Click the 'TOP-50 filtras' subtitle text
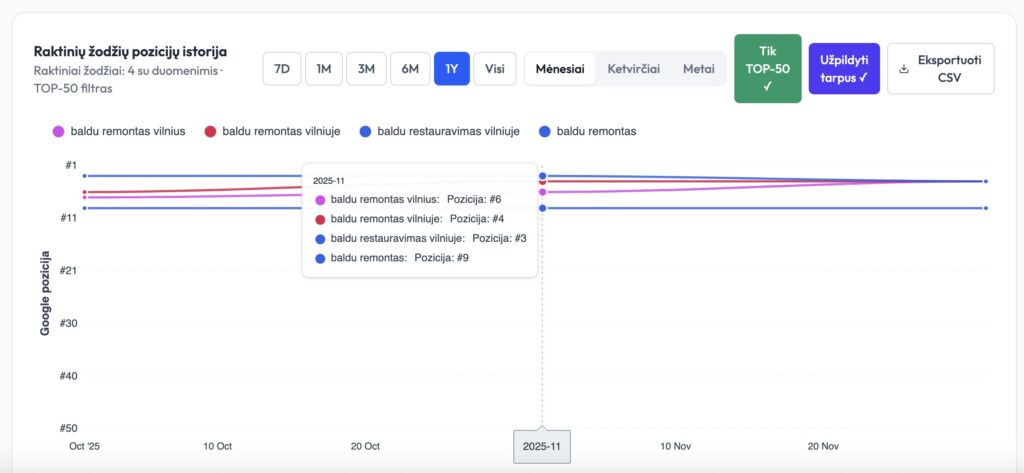1024x473 pixels. click(x=72, y=88)
